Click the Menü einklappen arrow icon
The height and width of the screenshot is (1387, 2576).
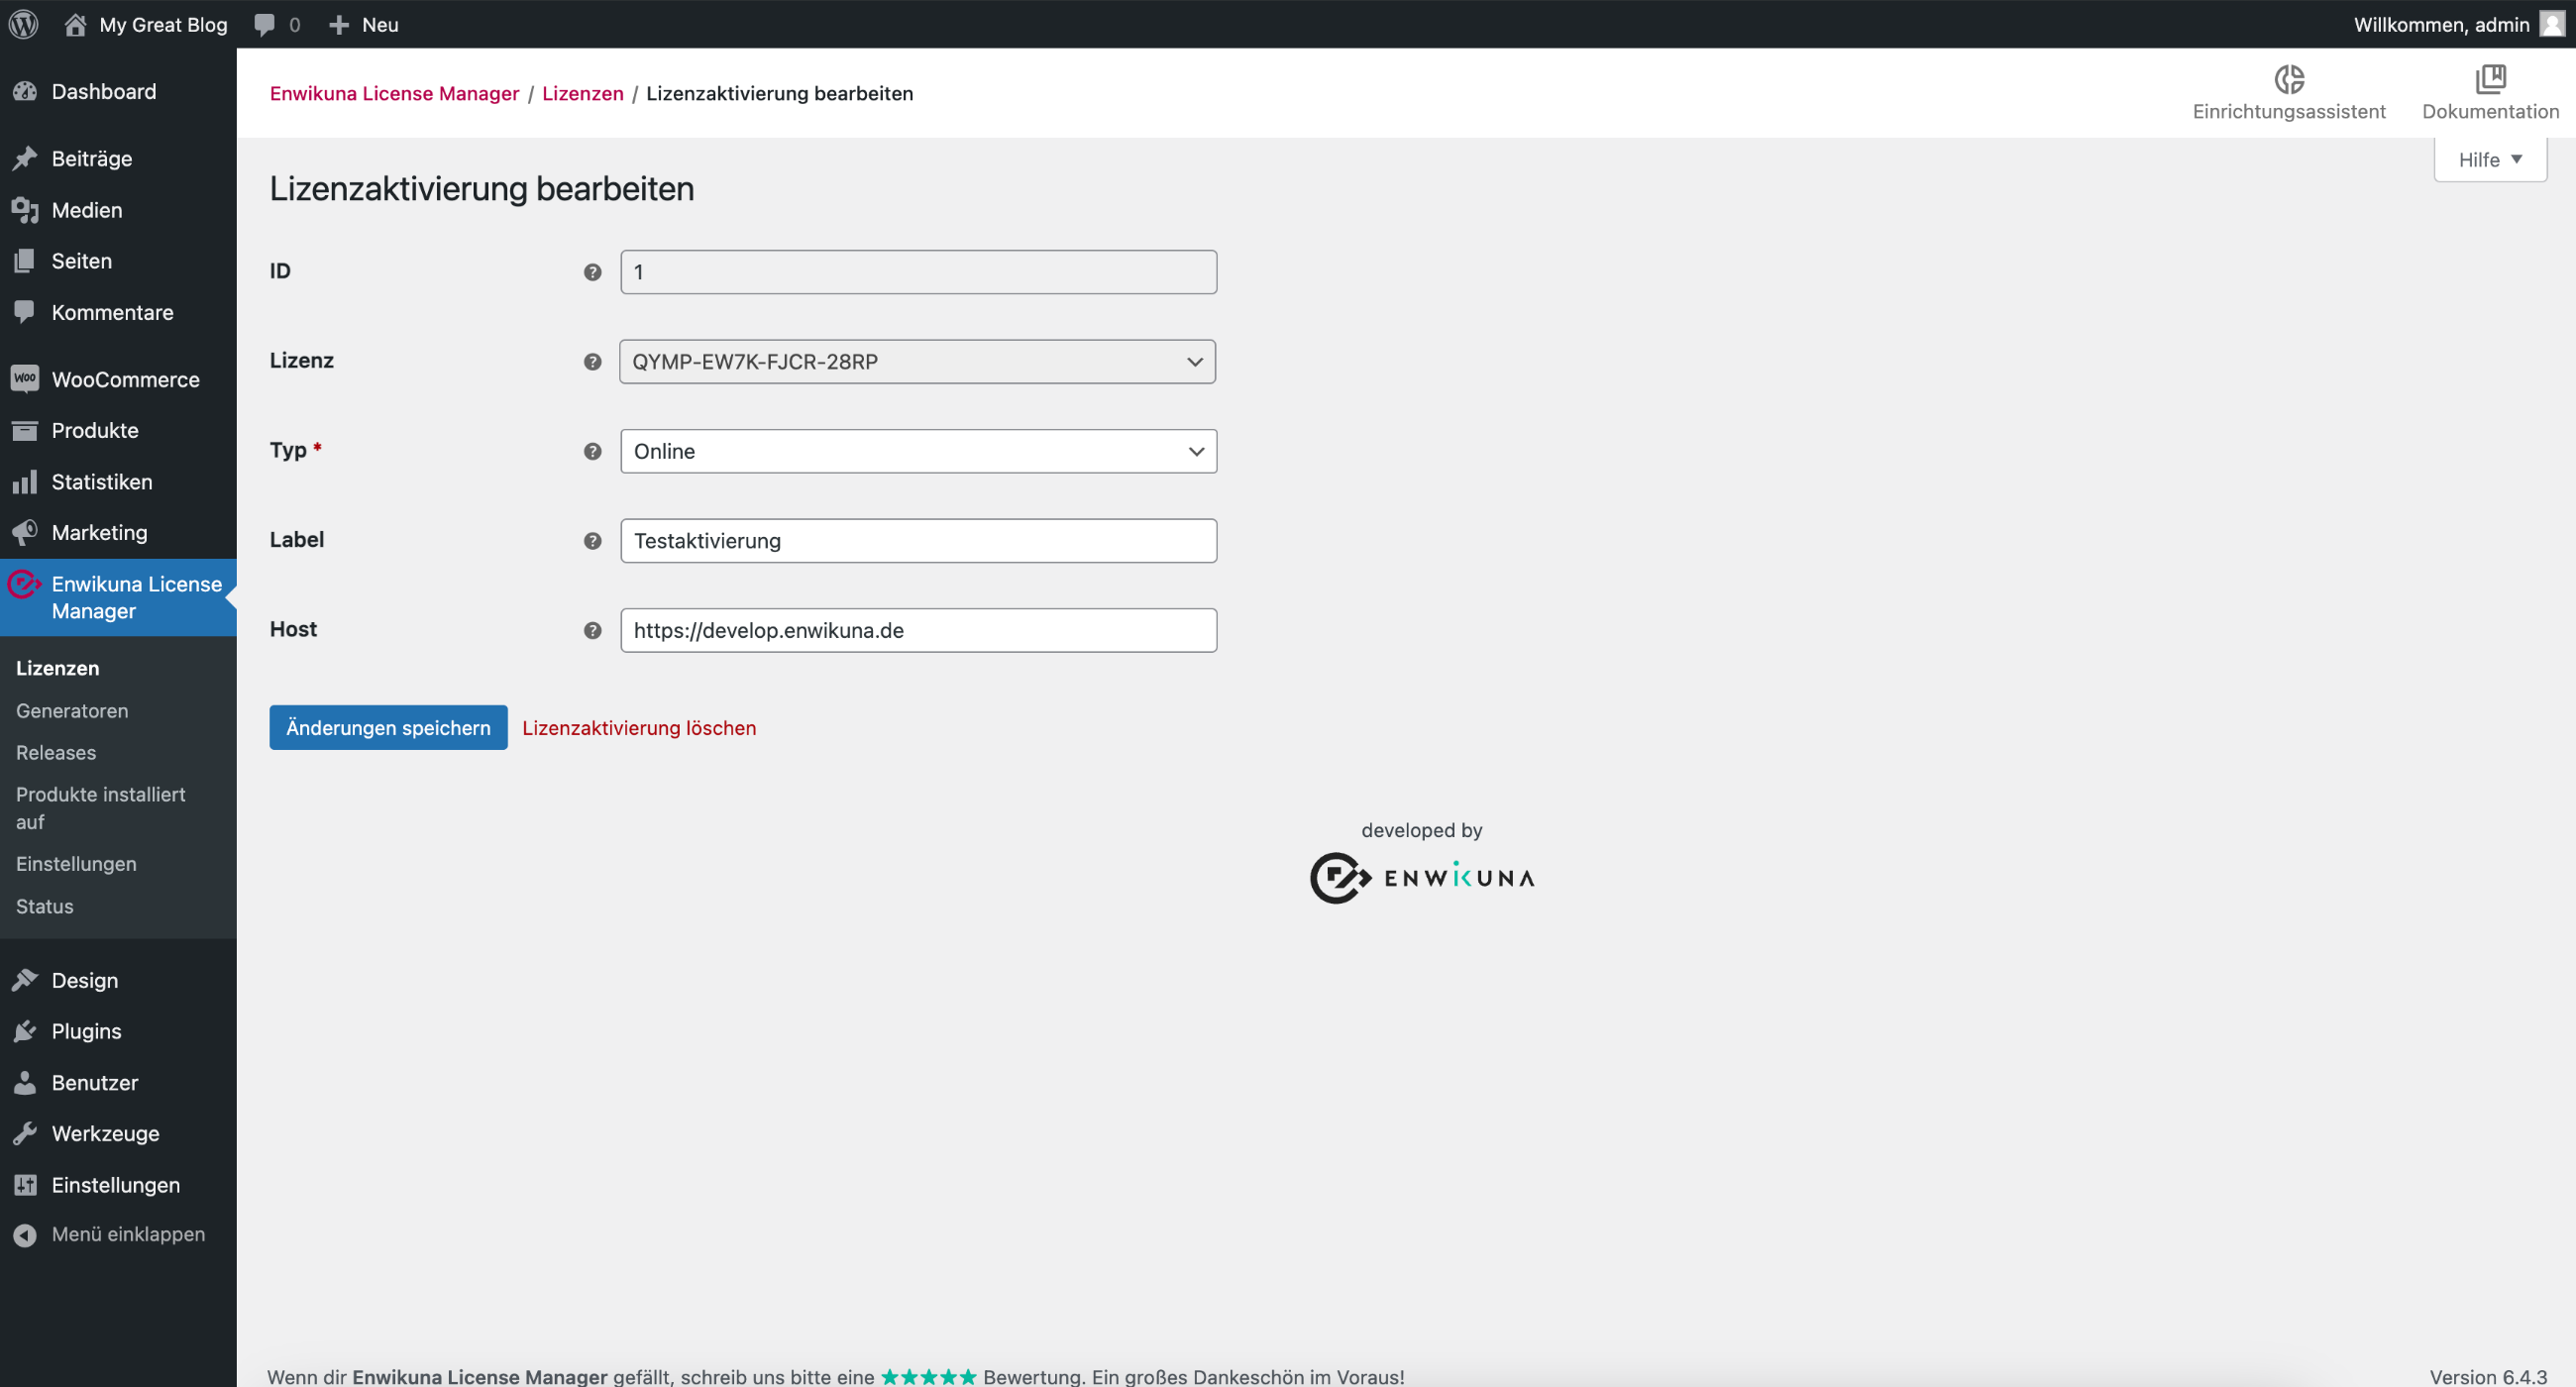click(25, 1236)
